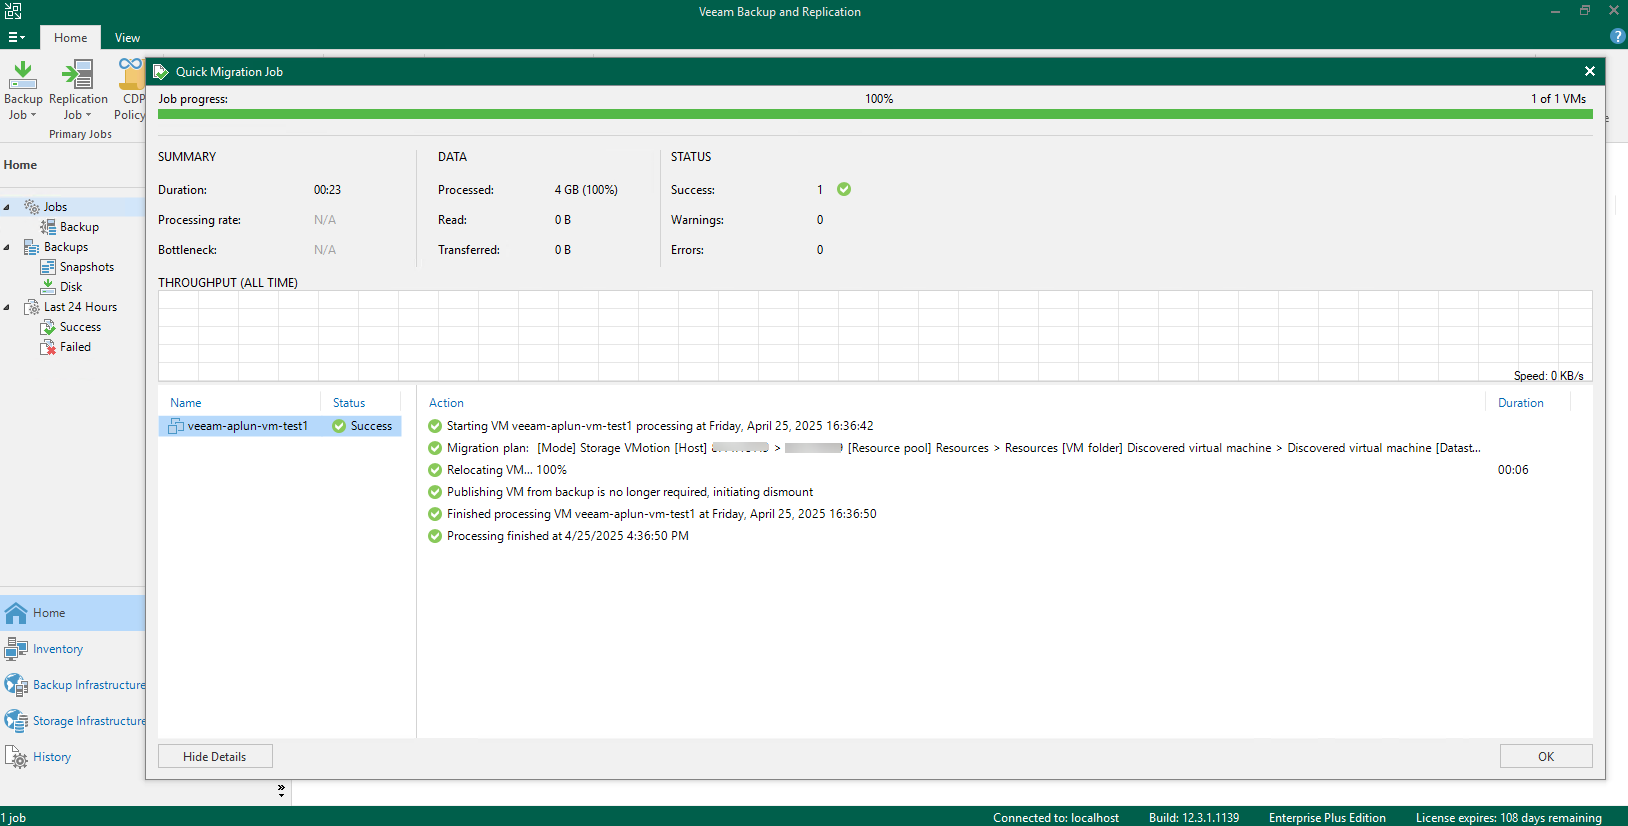This screenshot has height=826, width=1628.
Task: Click the VM icon beside veeam-aplun-vm-test1
Action: point(176,426)
